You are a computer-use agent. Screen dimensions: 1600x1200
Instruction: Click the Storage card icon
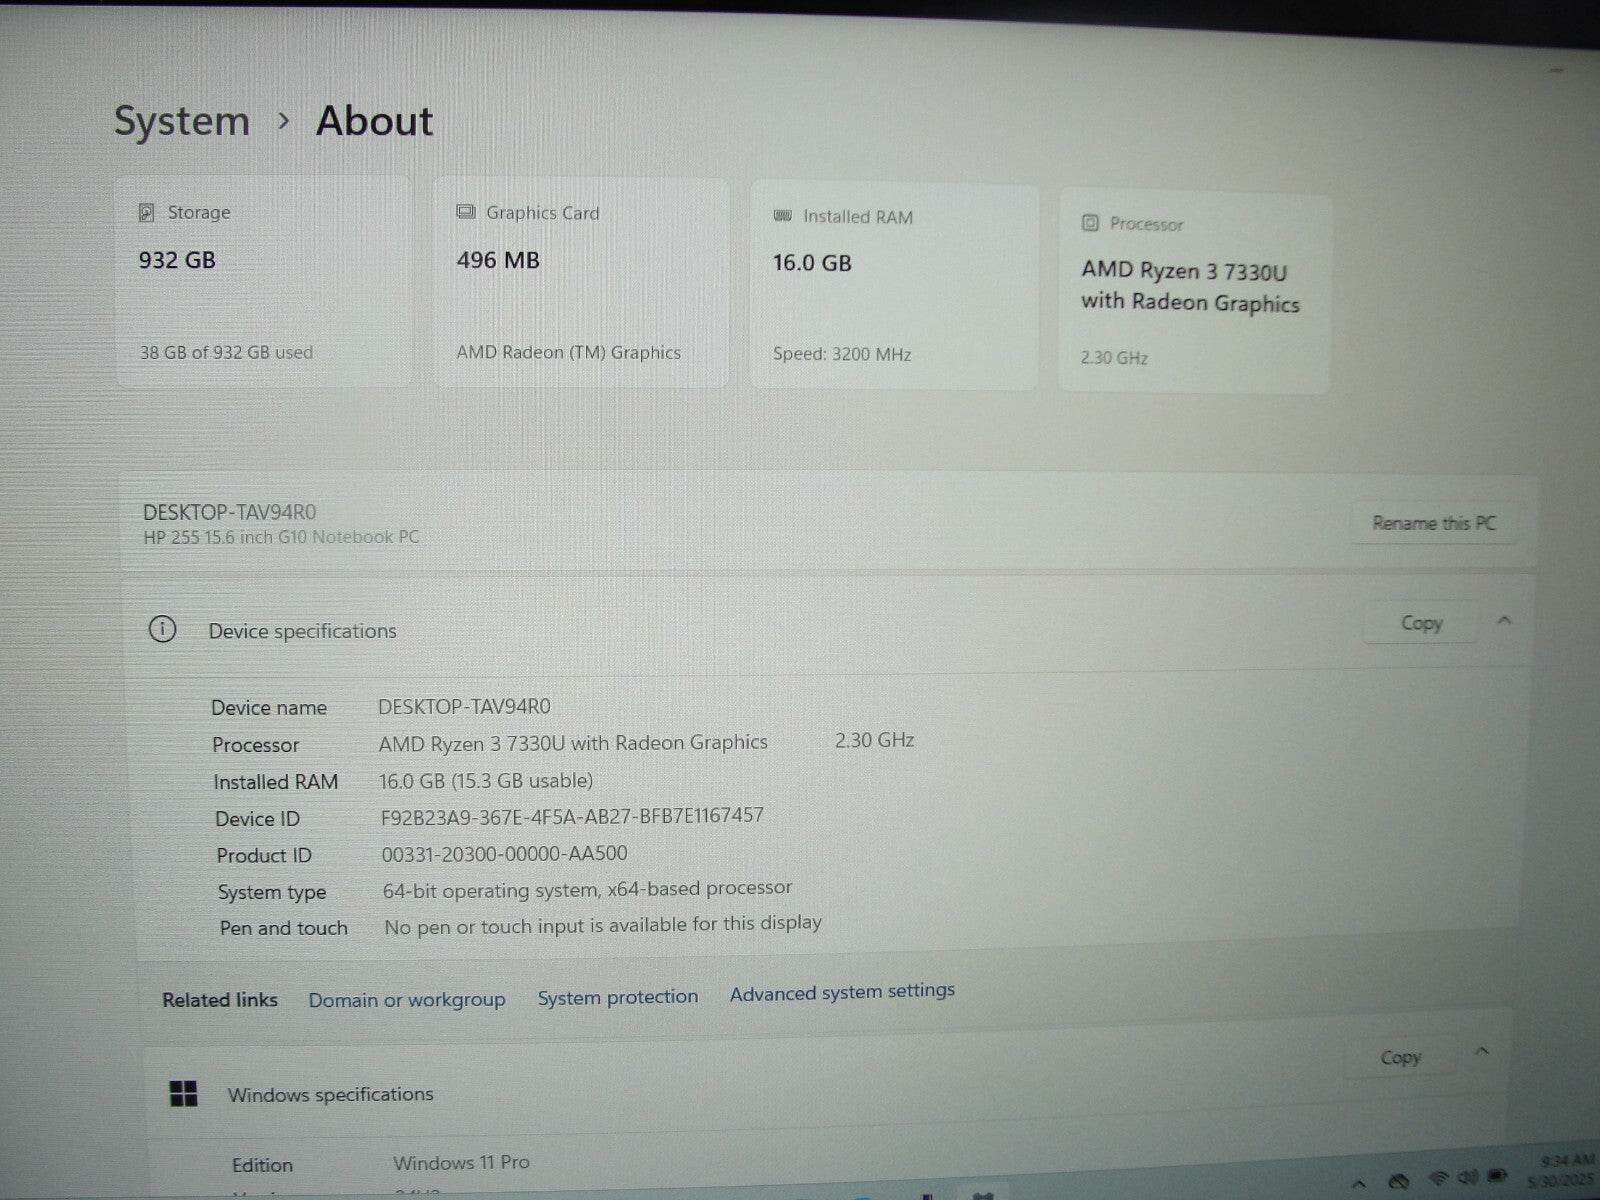click(x=146, y=212)
